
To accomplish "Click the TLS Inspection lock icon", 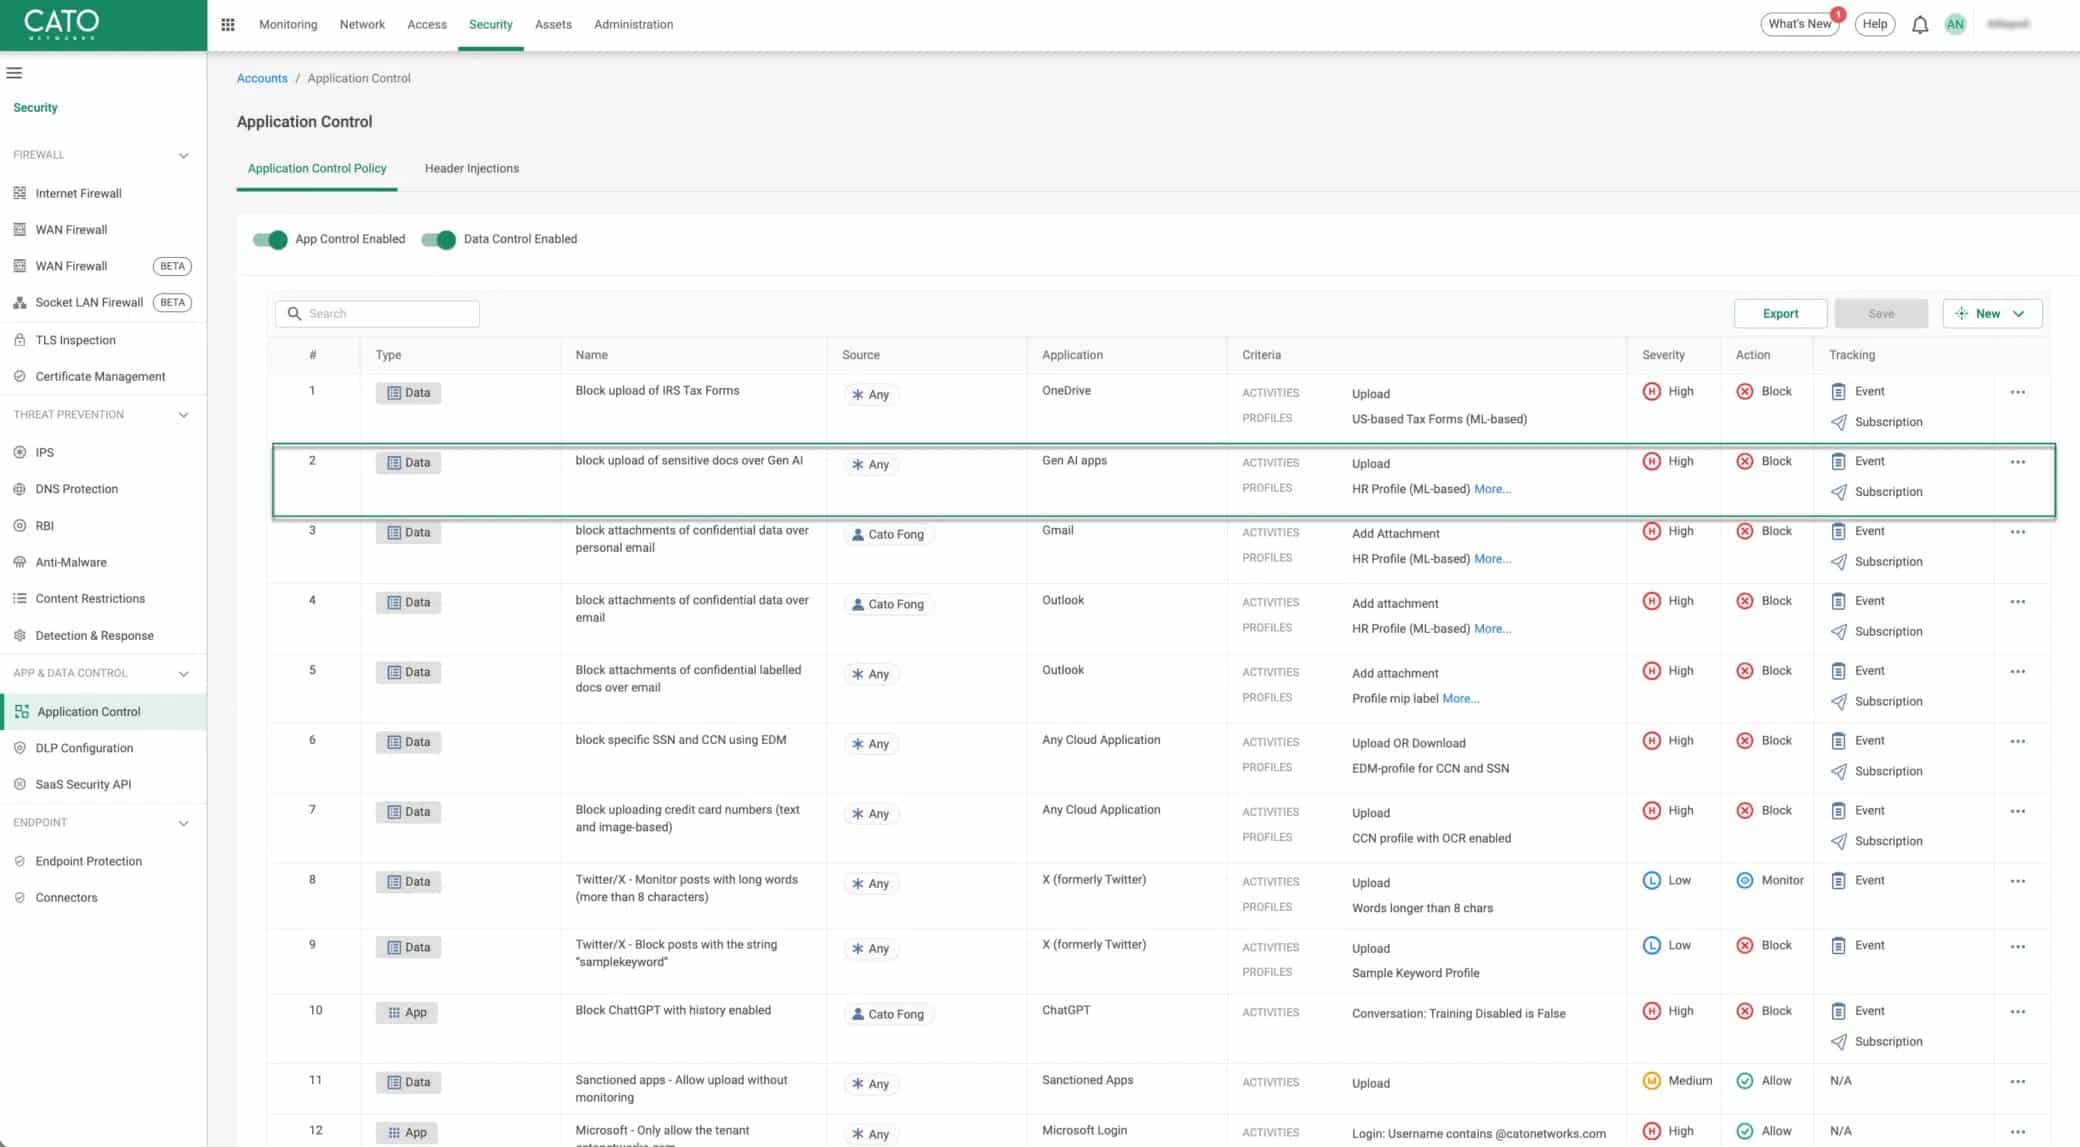I will (x=20, y=340).
